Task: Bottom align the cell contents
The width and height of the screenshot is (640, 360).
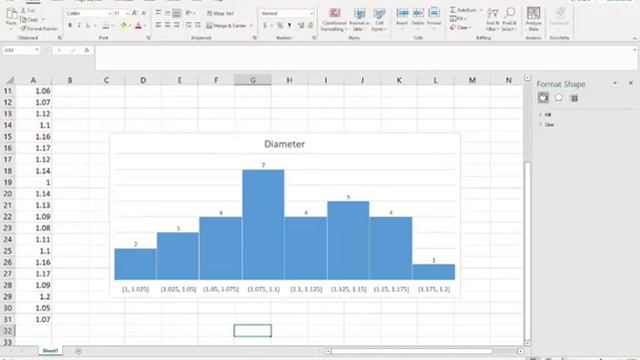Action: click(176, 13)
